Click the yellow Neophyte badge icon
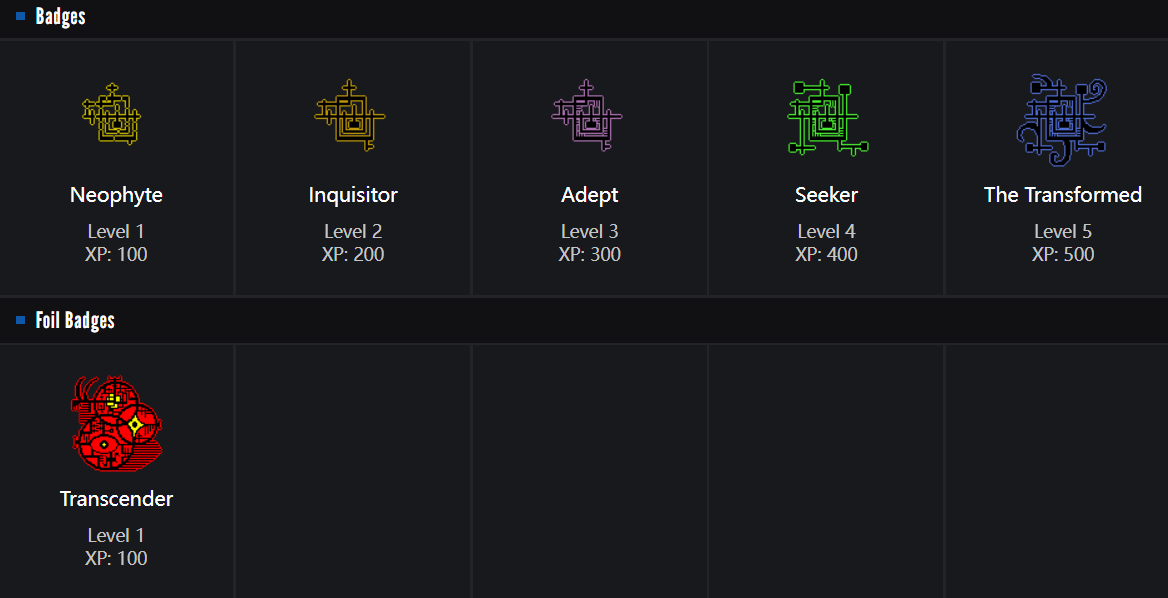The height and width of the screenshot is (598, 1168). [112, 115]
